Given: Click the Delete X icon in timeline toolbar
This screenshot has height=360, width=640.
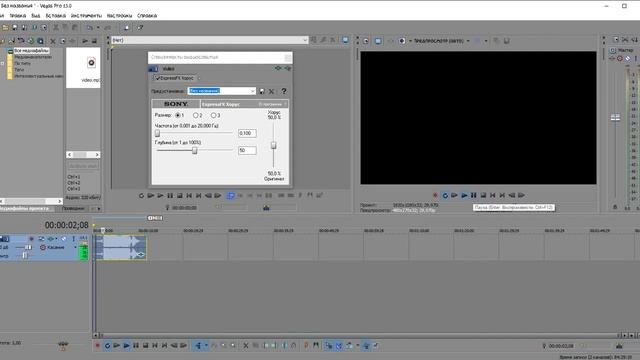Looking at the screenshot, I should (246, 346).
